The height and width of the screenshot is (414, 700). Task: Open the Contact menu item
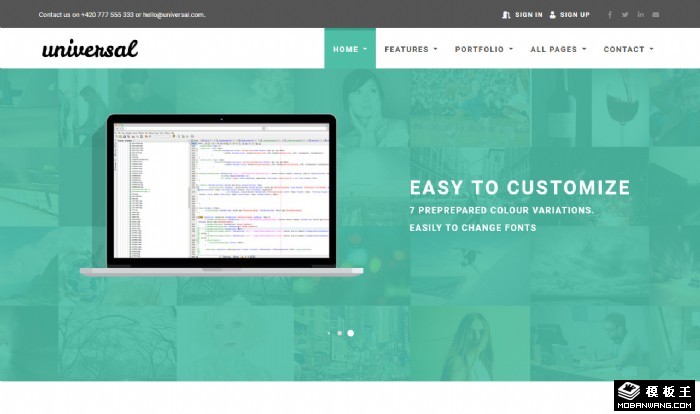point(628,49)
